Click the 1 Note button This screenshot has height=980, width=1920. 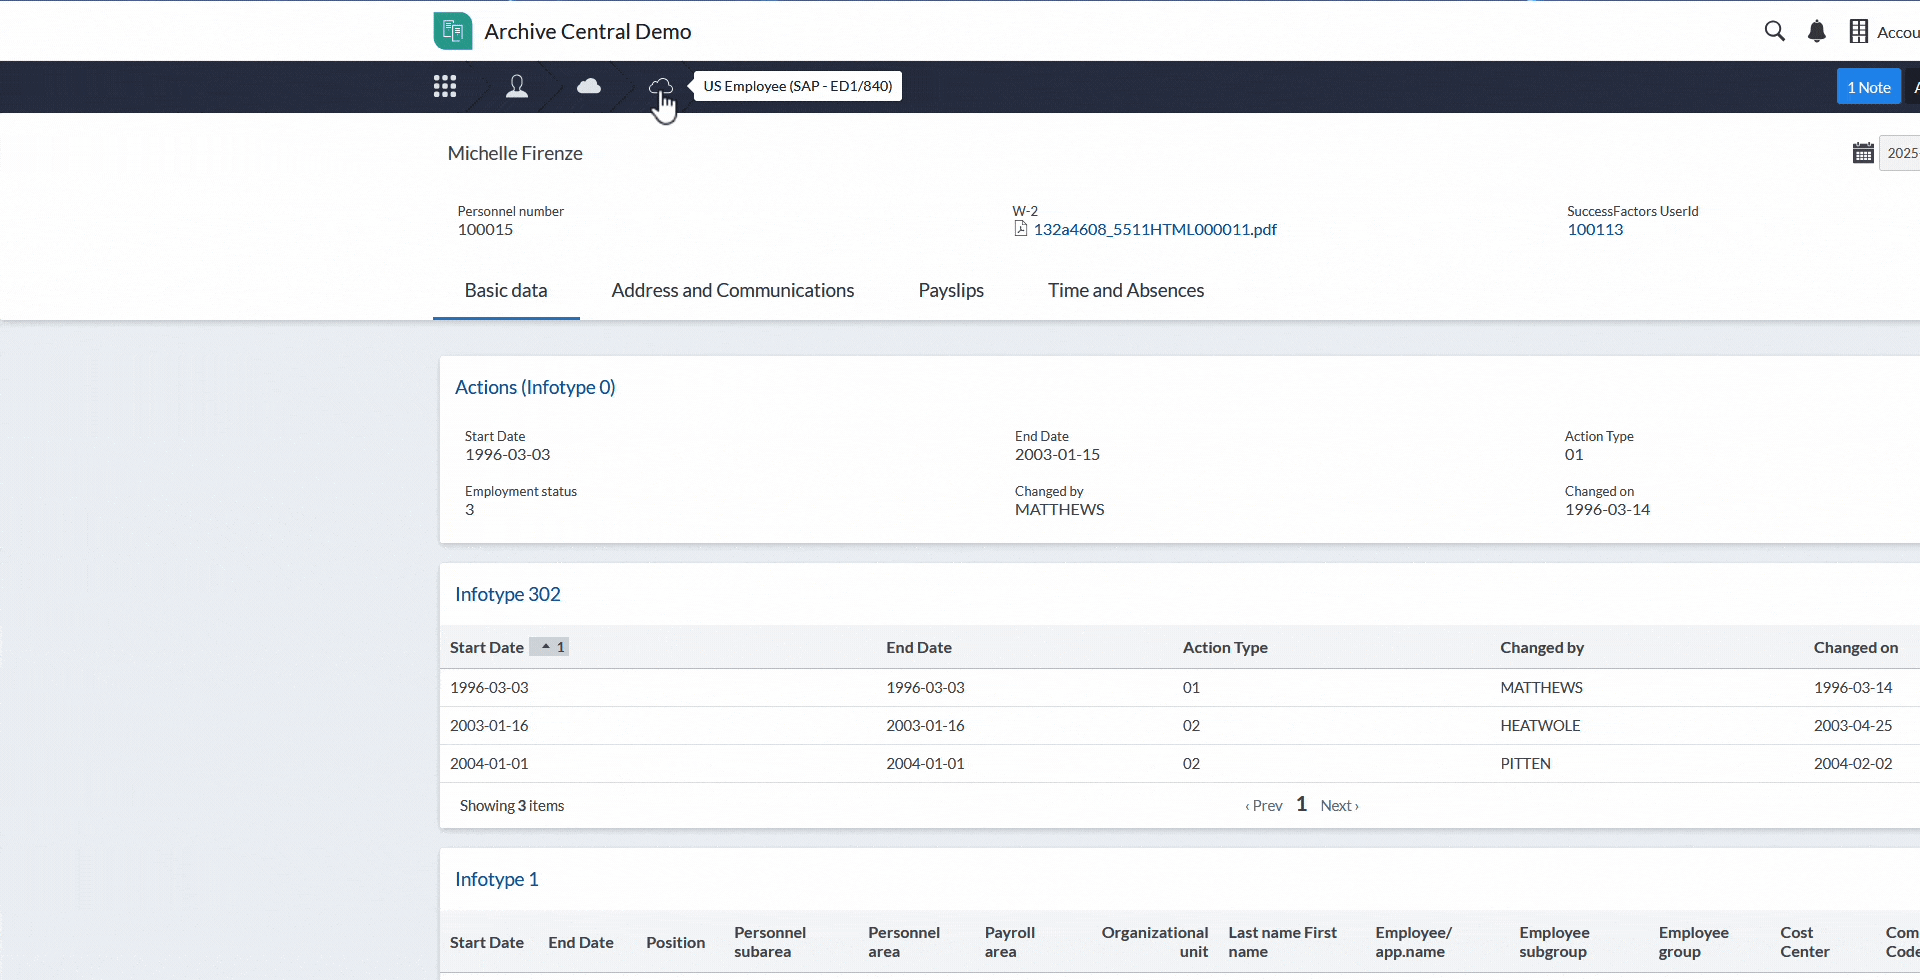[1869, 87]
